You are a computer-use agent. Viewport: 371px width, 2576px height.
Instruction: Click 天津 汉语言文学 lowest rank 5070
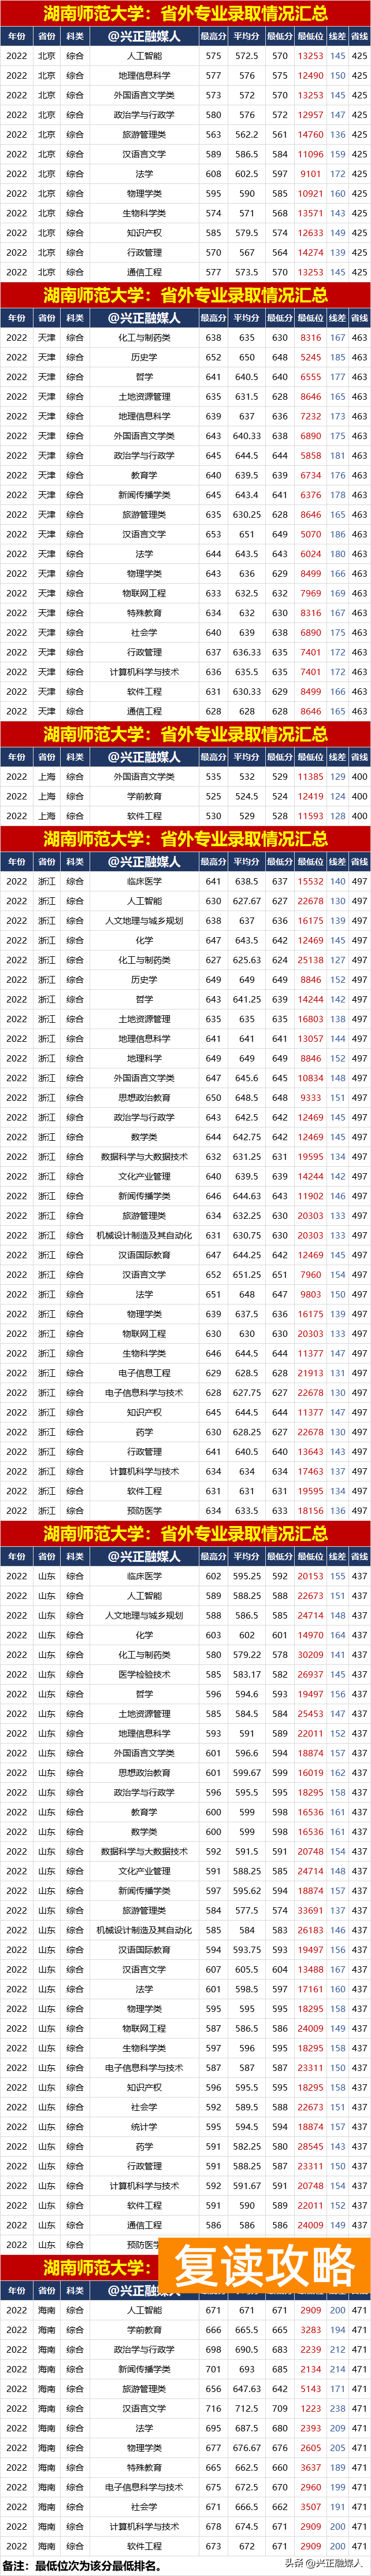tap(311, 534)
